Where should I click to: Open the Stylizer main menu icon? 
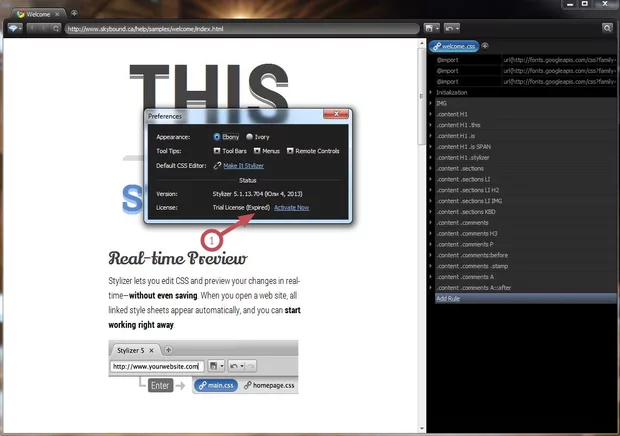point(15,28)
